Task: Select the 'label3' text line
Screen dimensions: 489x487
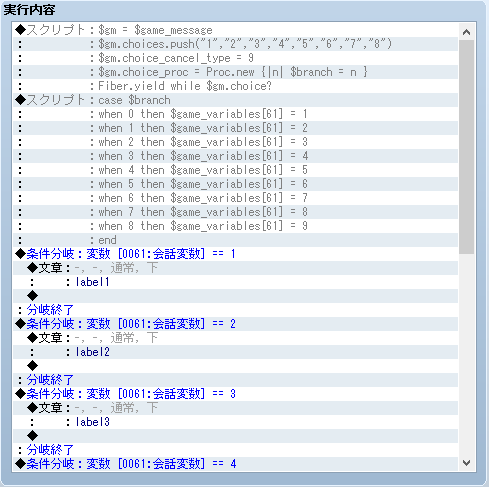Action: (x=236, y=422)
